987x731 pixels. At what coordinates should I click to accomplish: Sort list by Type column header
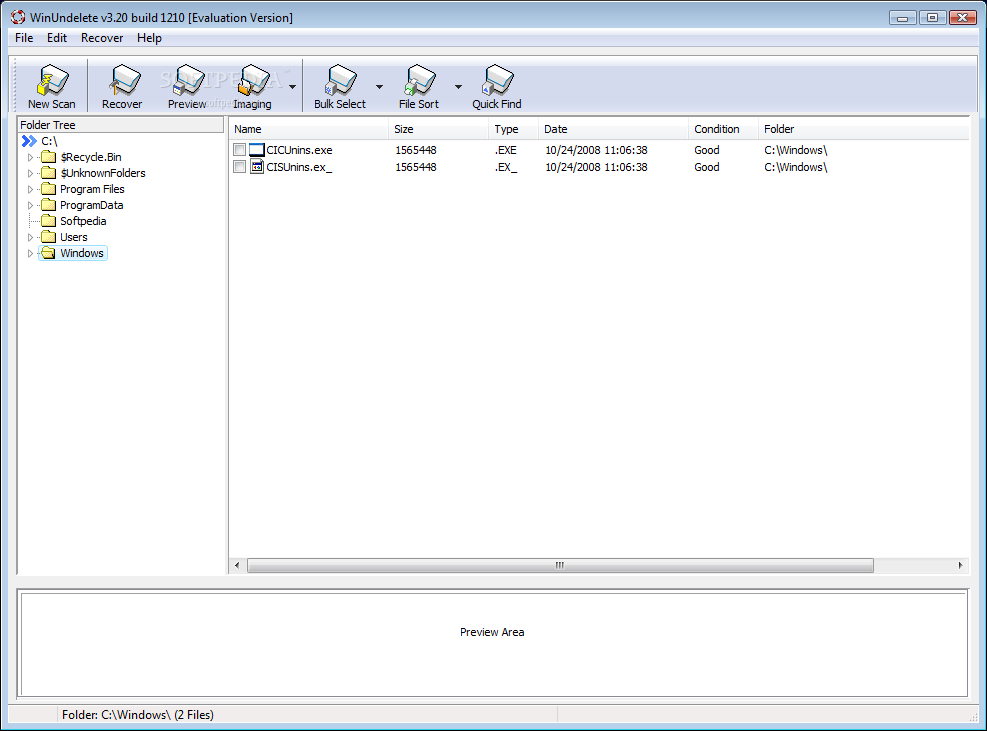(513, 129)
